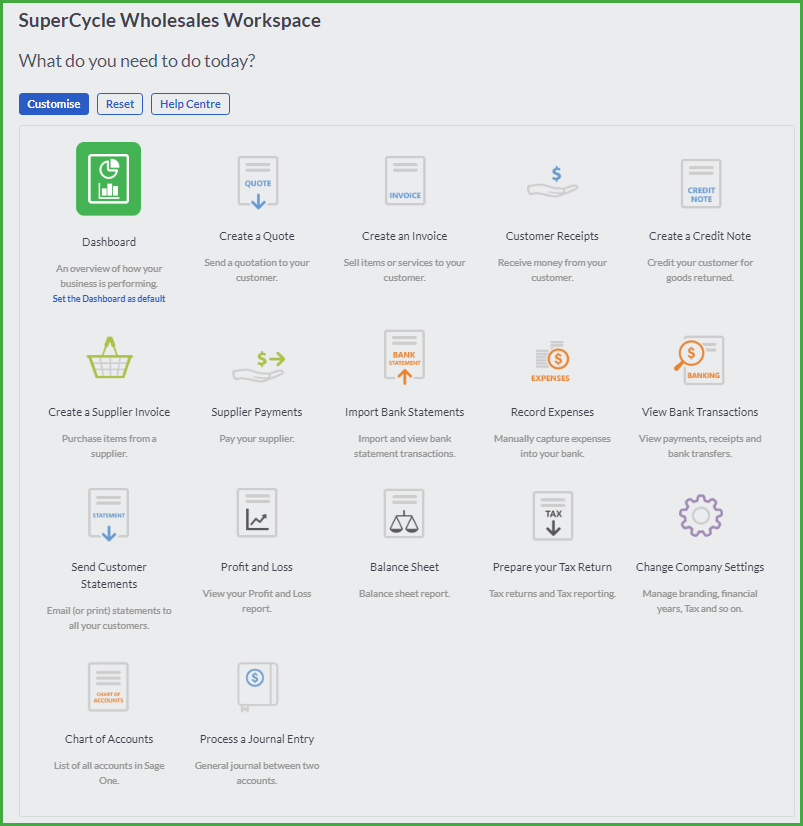Click the Create a Quote document icon

258,183
